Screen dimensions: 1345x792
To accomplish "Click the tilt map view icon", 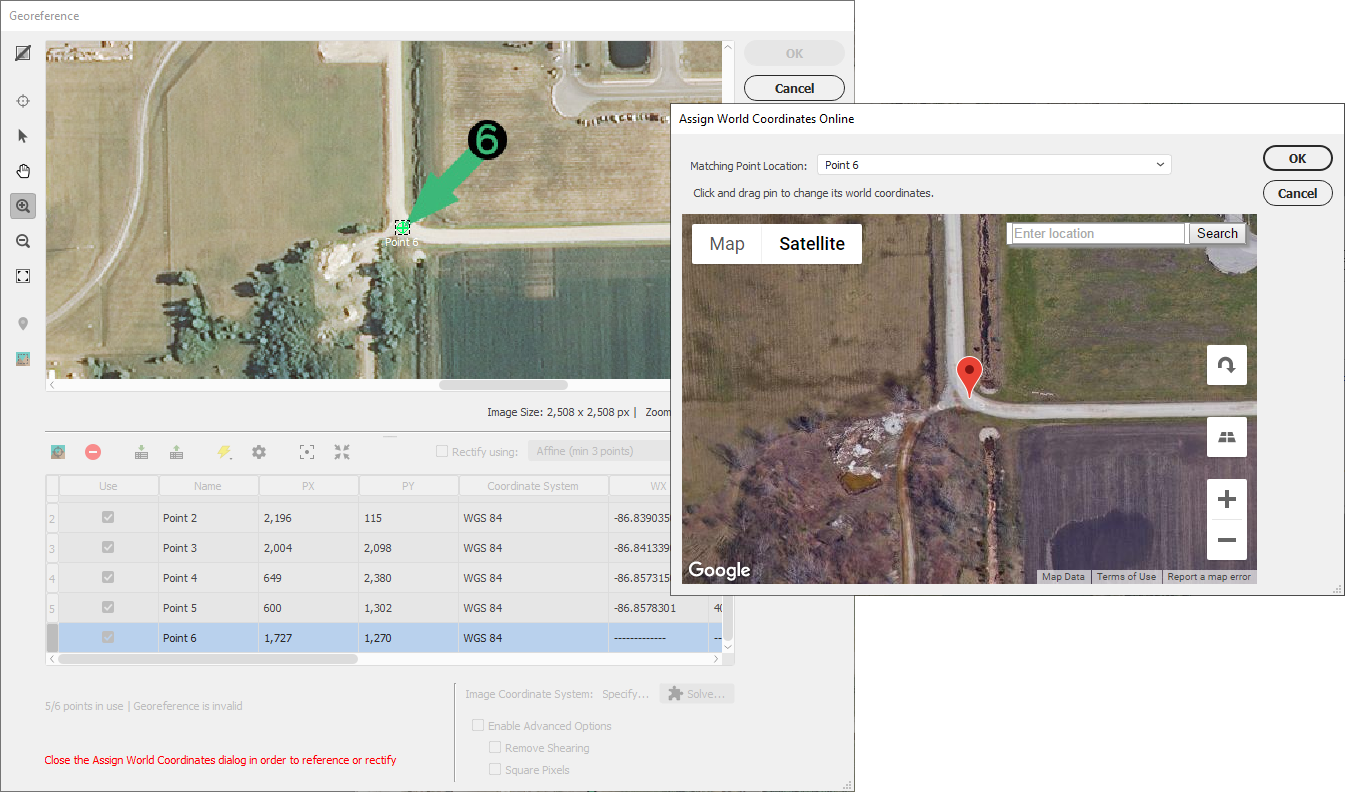I will (1227, 437).
